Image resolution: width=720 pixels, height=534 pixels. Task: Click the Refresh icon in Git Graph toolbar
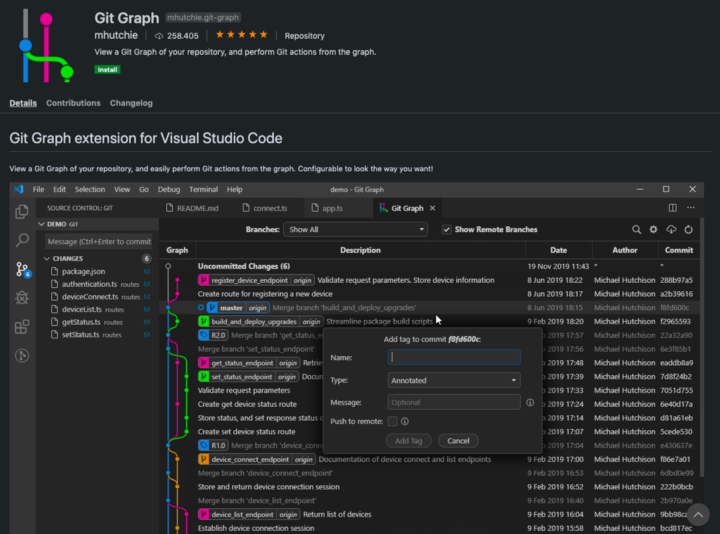pyautogui.click(x=688, y=230)
